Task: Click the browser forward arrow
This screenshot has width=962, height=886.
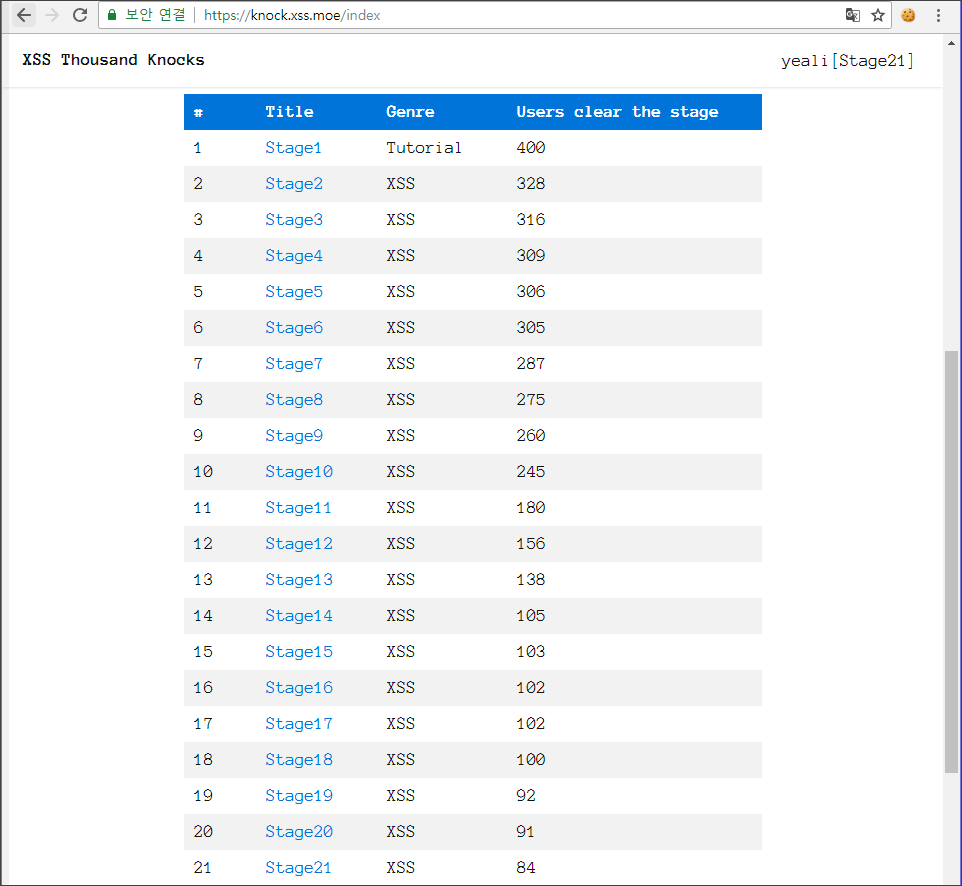Action: [x=52, y=15]
